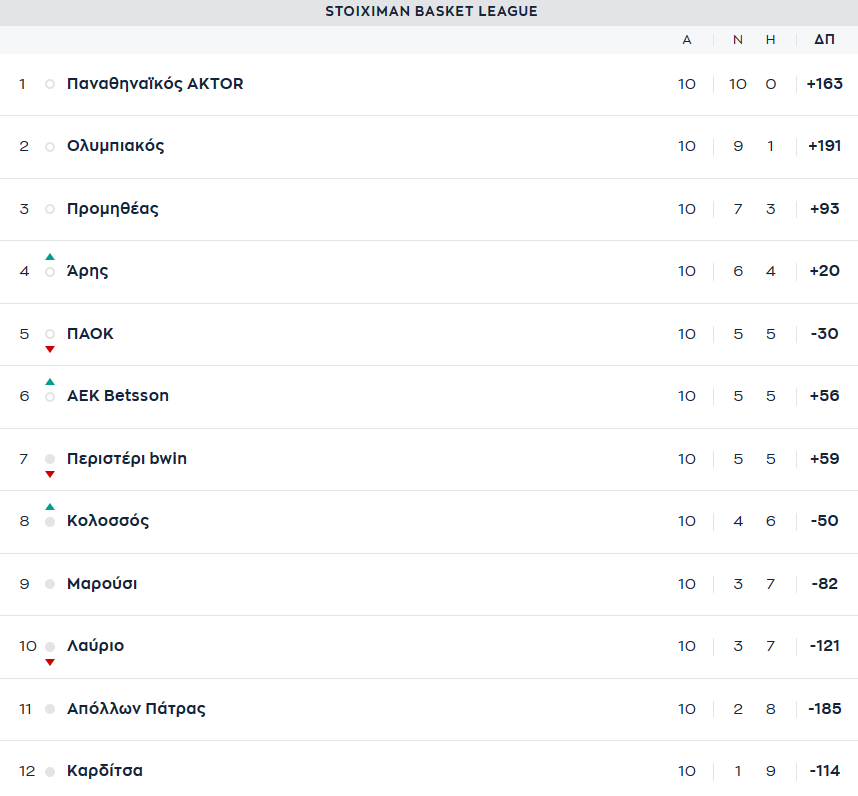Image resolution: width=858 pixels, height=796 pixels.
Task: Click the grey filled circle next to Μαρούσι
Action: pyautogui.click(x=50, y=584)
